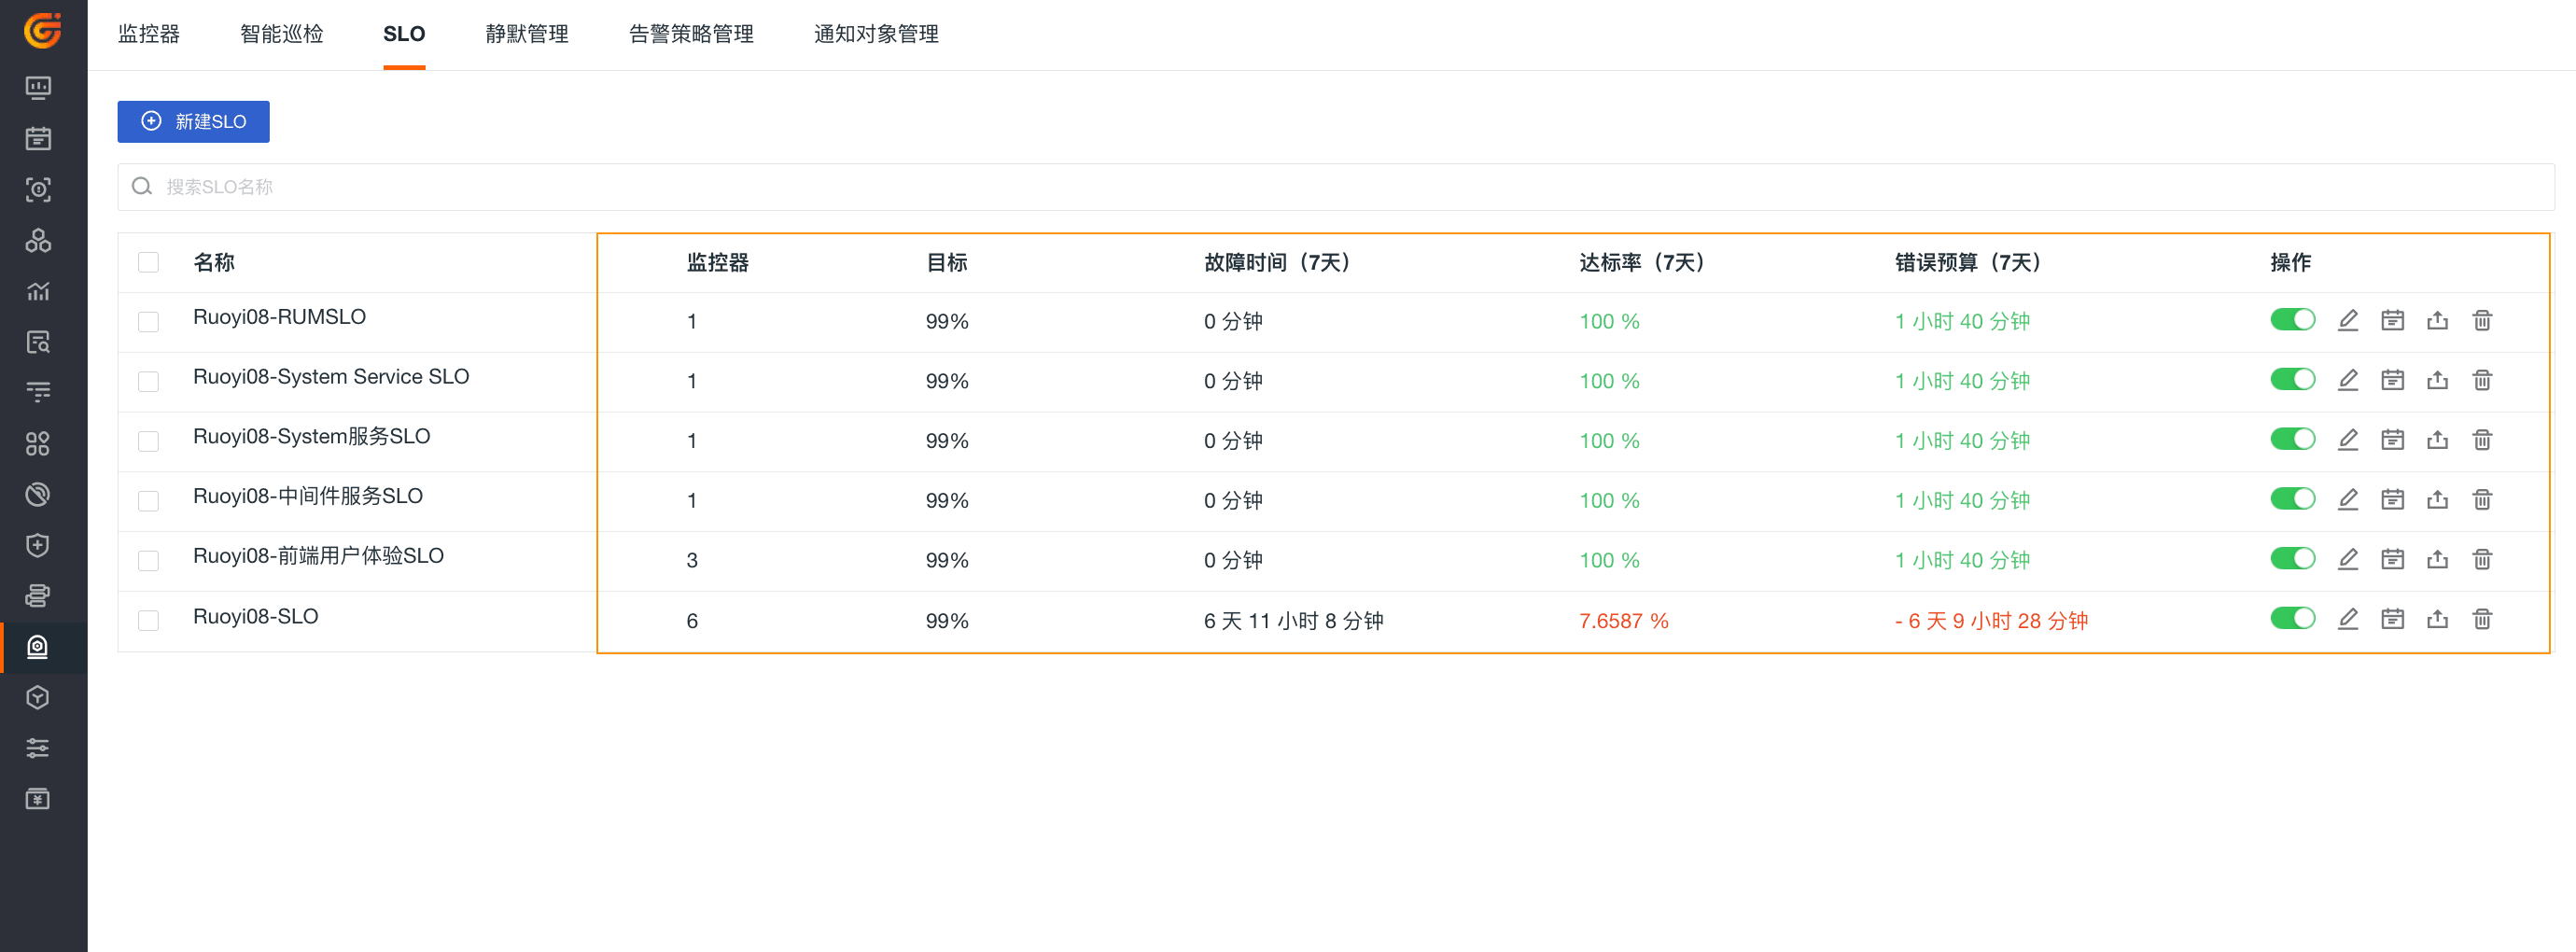Check the Ruoyi08-中间件服务SLO row checkbox
Image resolution: width=2576 pixels, height=952 pixels.
[148, 501]
